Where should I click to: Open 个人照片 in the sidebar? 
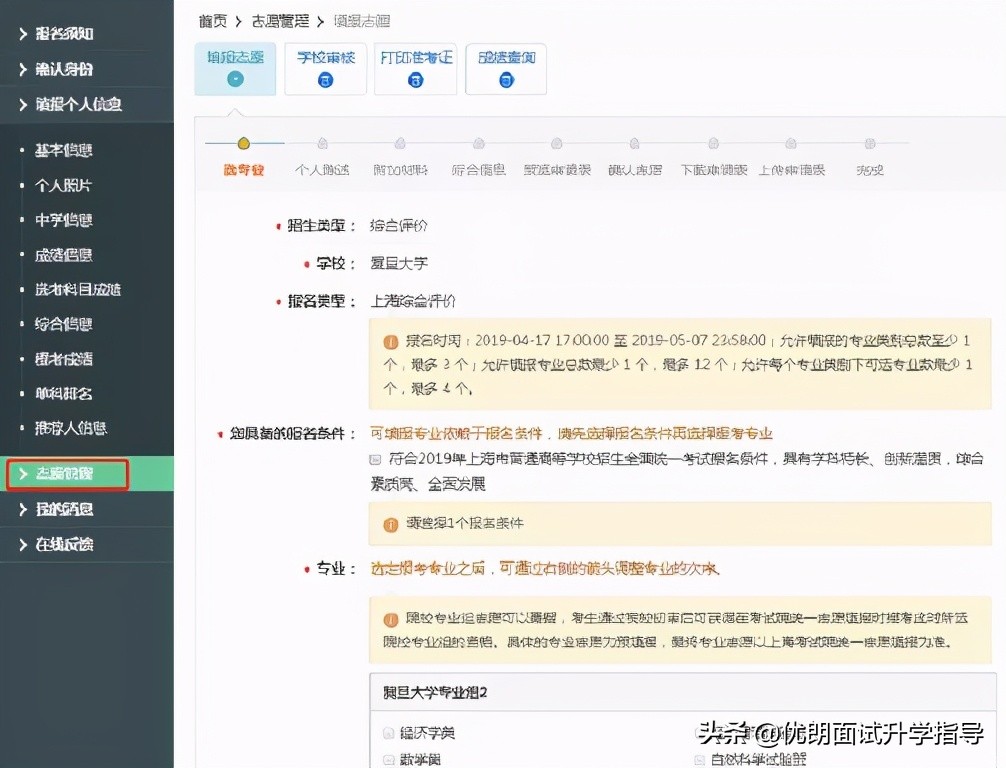coord(64,185)
